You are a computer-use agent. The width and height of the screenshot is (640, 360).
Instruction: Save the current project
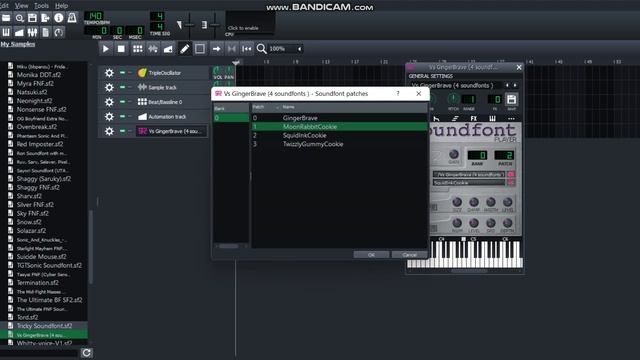pyautogui.click(x=32, y=18)
